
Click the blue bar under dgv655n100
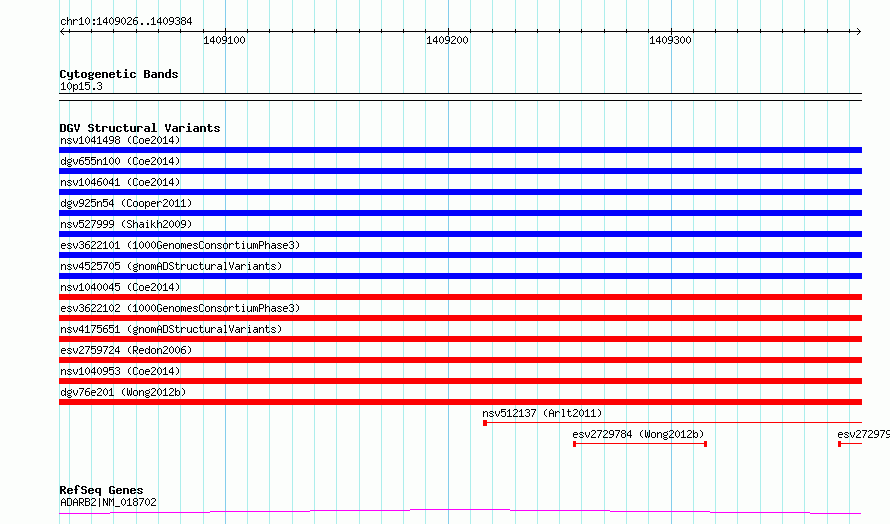[x=460, y=171]
